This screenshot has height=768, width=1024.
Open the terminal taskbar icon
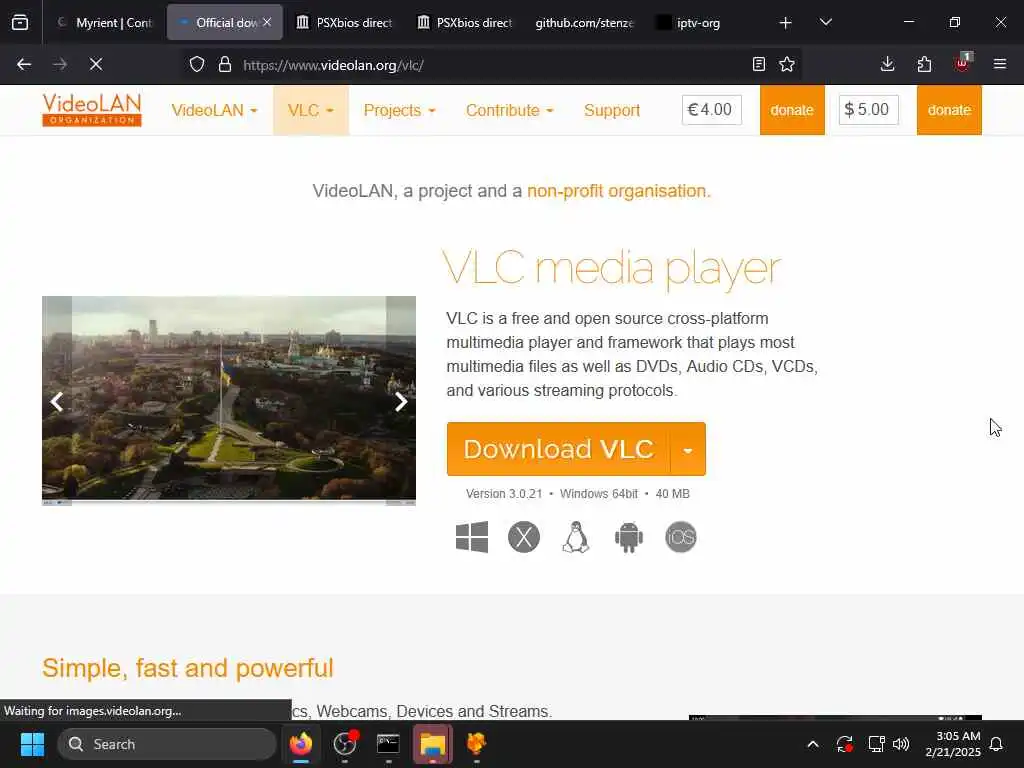click(x=389, y=744)
